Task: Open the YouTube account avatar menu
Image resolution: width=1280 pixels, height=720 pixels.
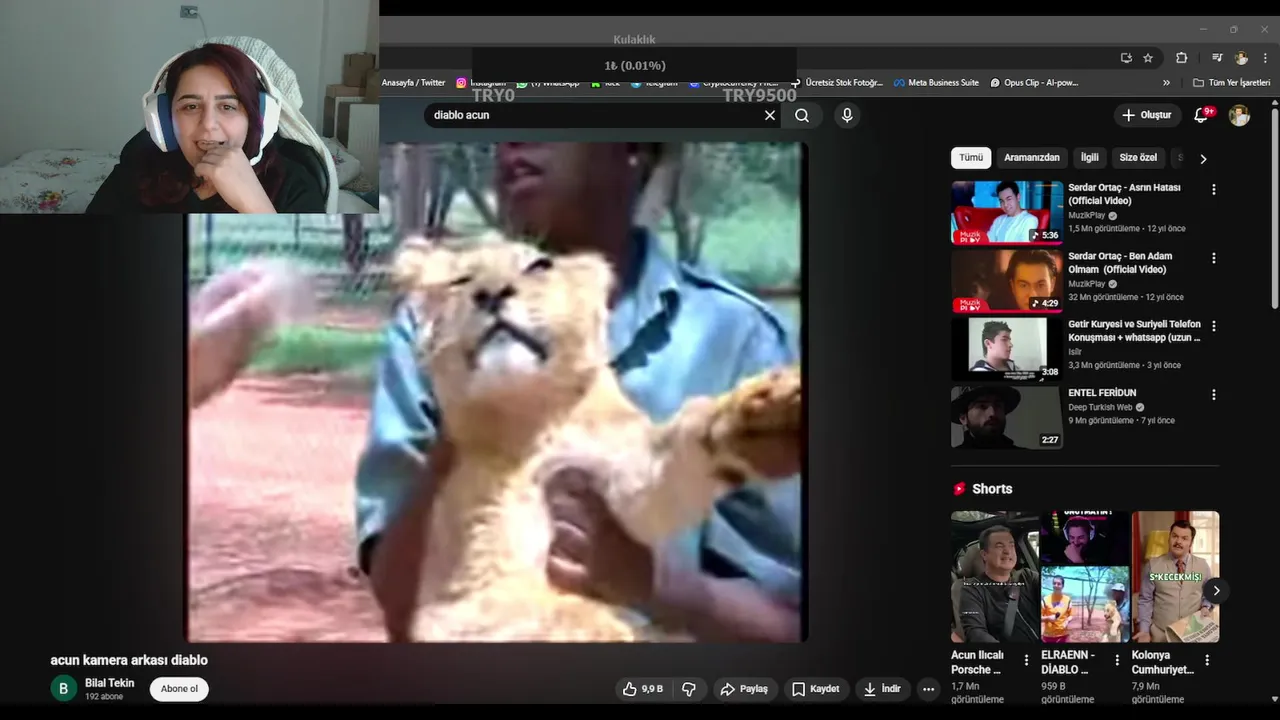Action: coord(1239,115)
